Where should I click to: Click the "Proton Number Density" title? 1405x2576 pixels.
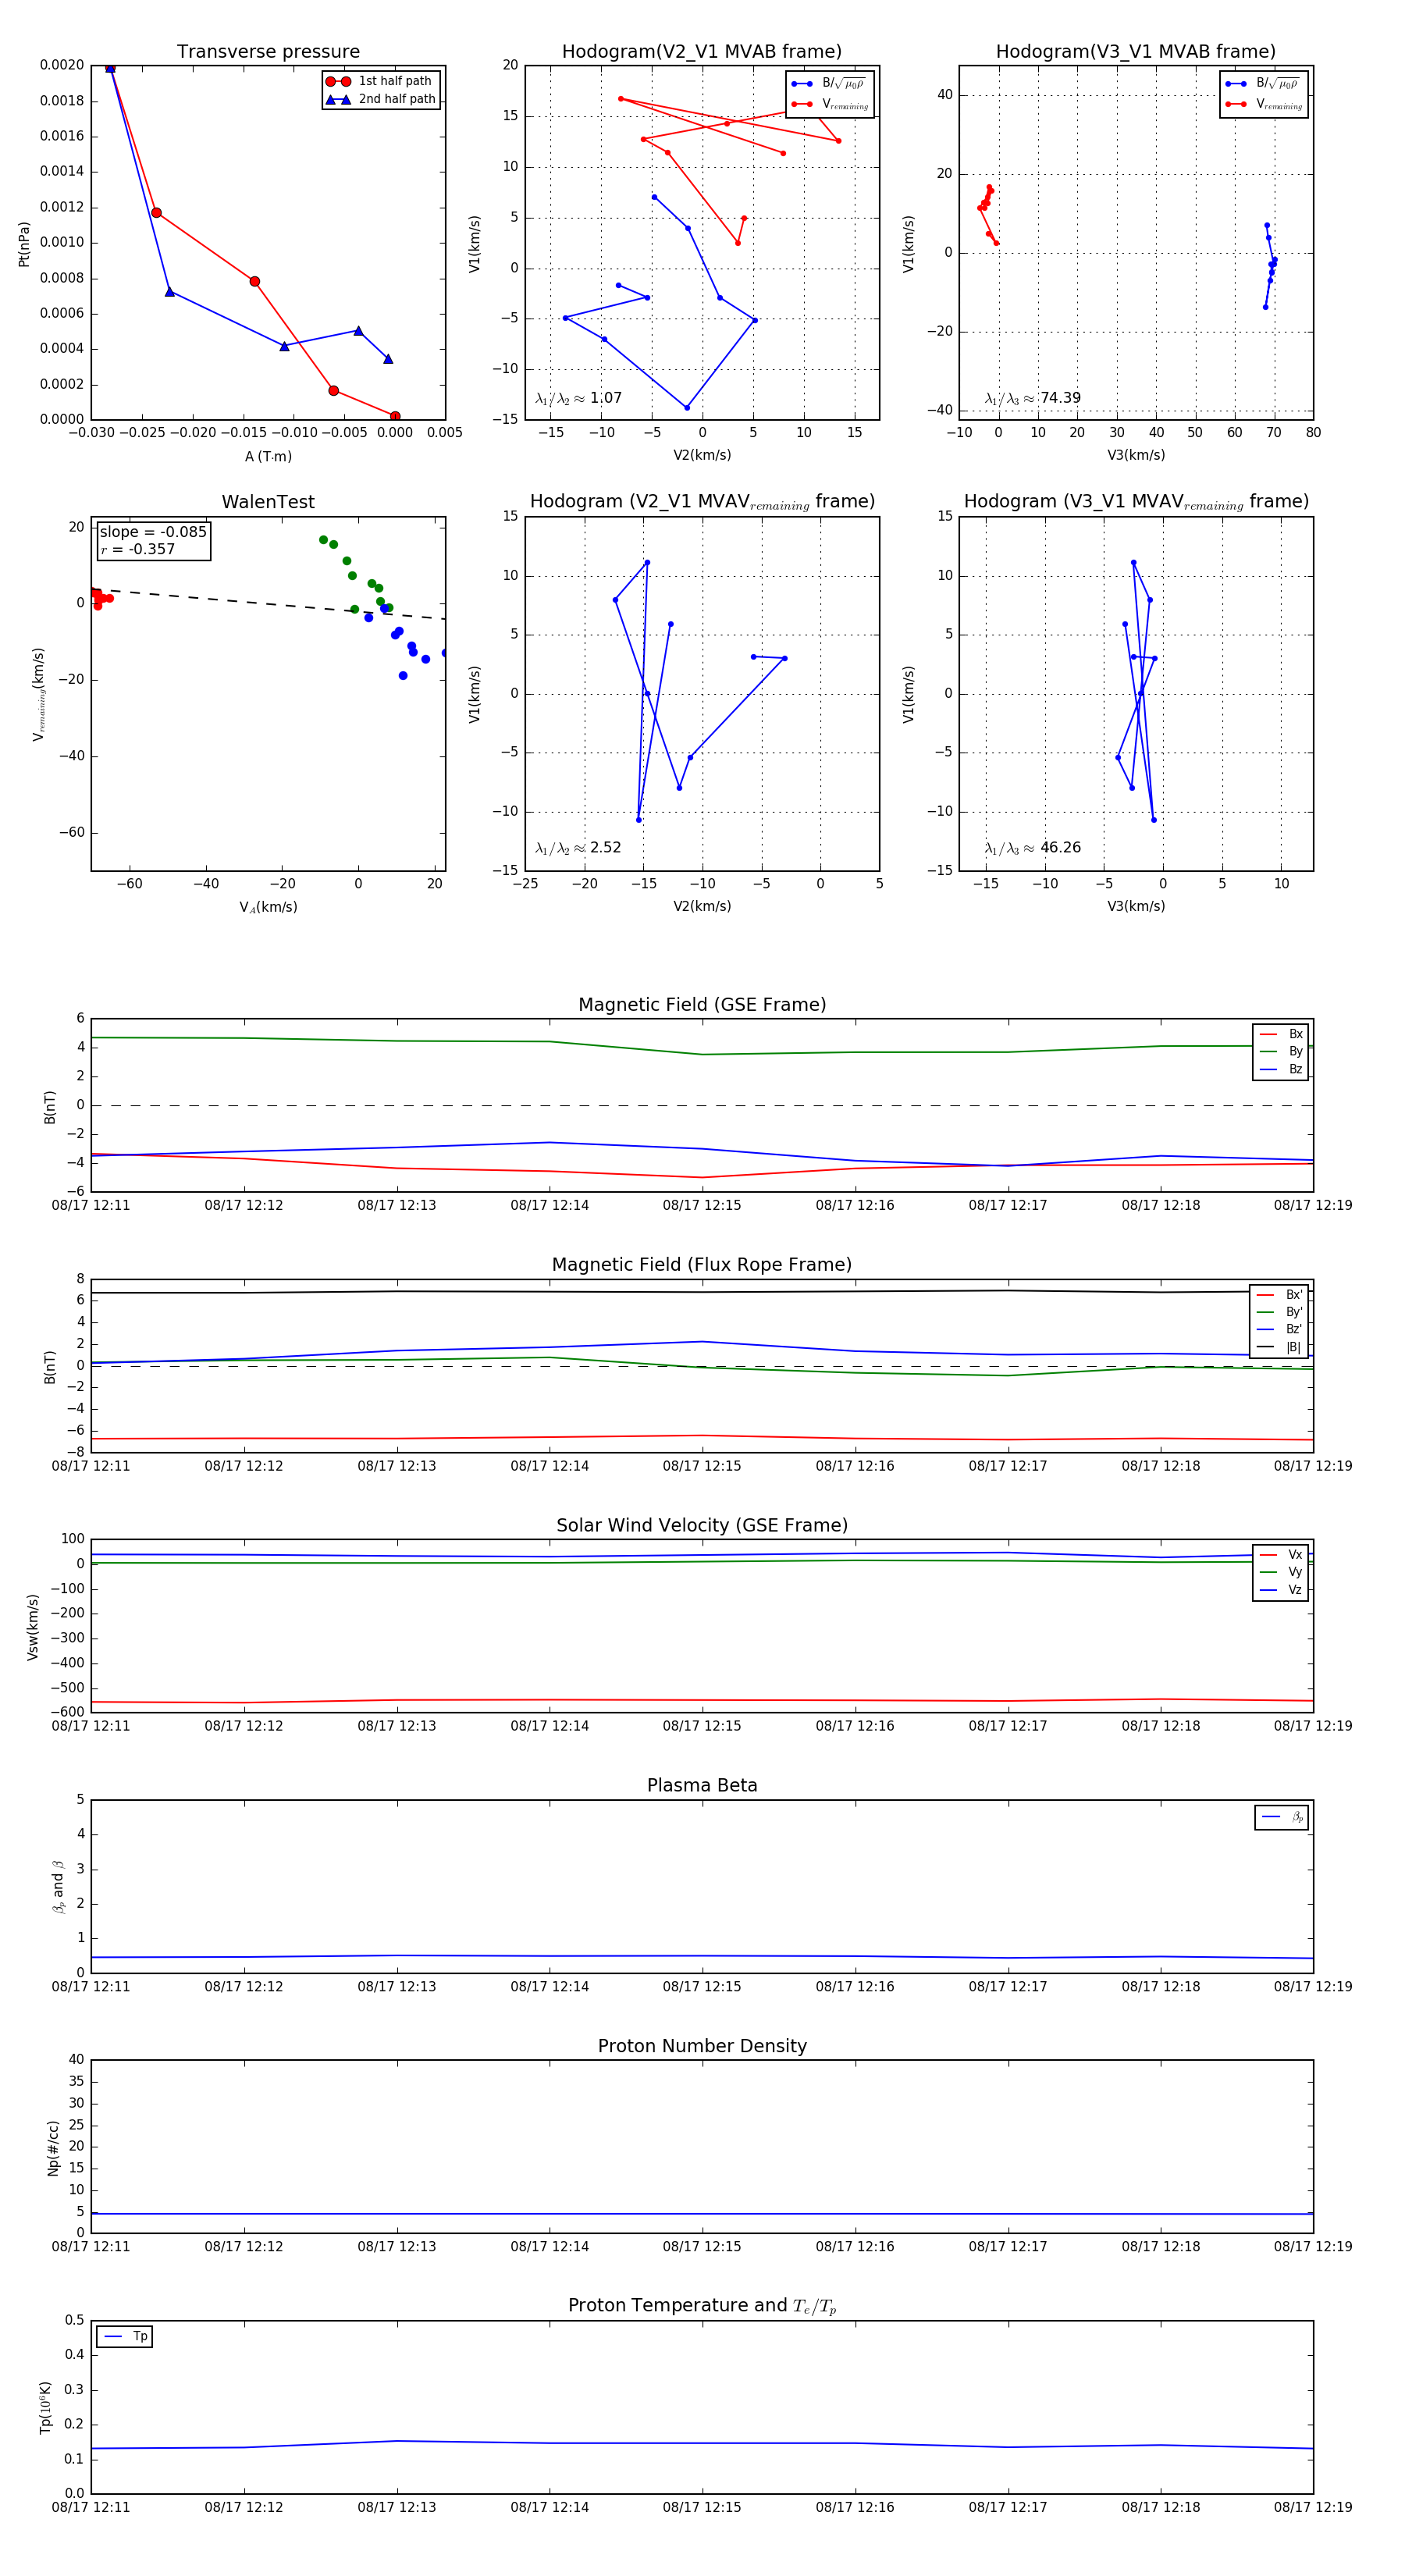(x=702, y=2046)
